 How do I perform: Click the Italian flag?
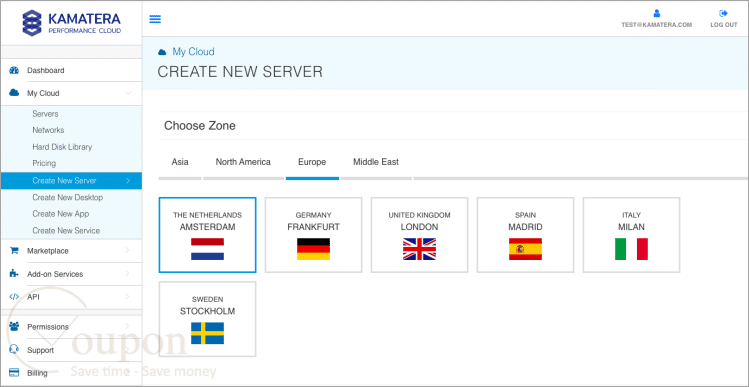pyautogui.click(x=631, y=249)
